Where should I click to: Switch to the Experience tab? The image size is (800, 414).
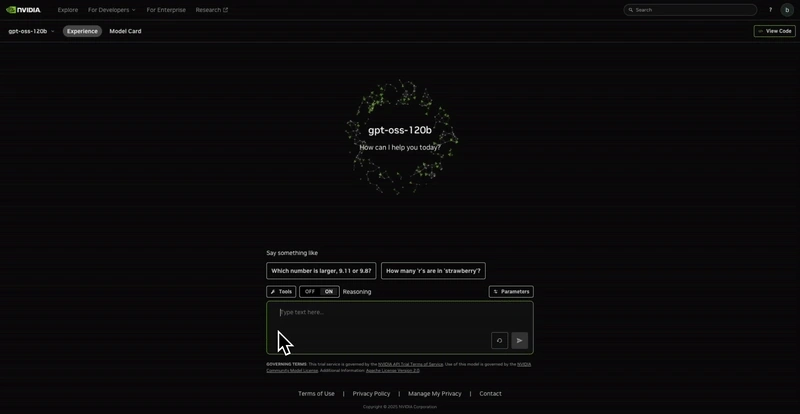click(x=82, y=31)
